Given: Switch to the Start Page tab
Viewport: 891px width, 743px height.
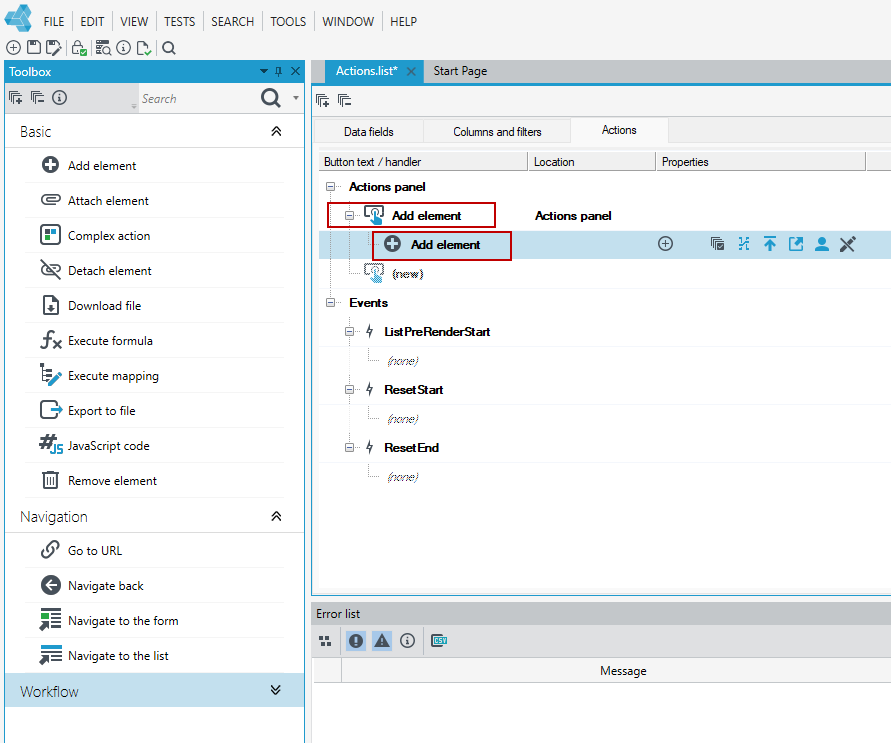Looking at the screenshot, I should pyautogui.click(x=460, y=71).
